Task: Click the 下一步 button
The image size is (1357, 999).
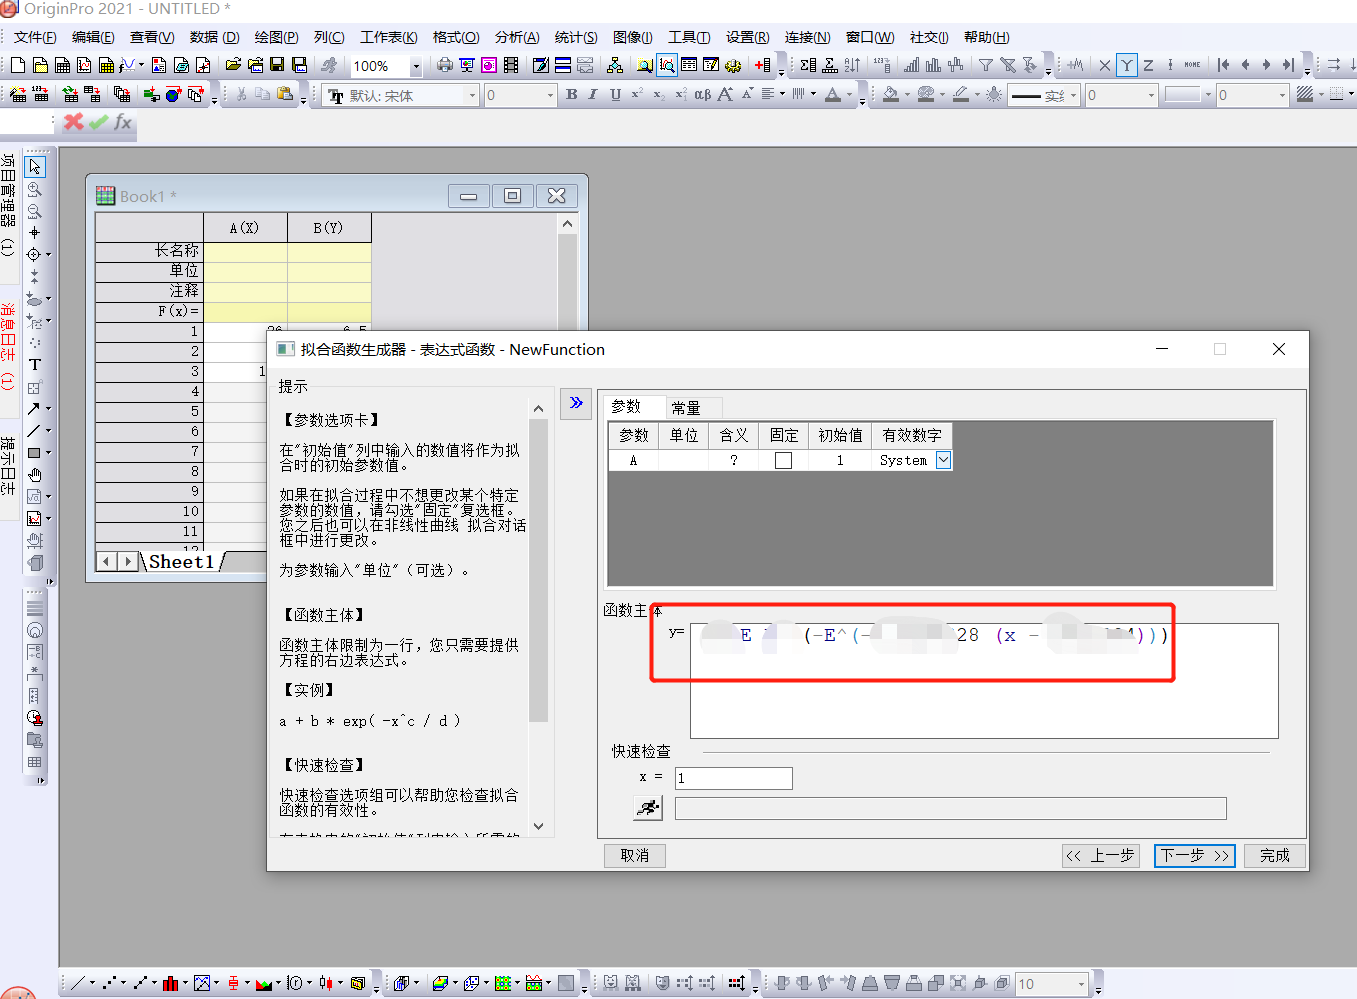Action: (1194, 856)
